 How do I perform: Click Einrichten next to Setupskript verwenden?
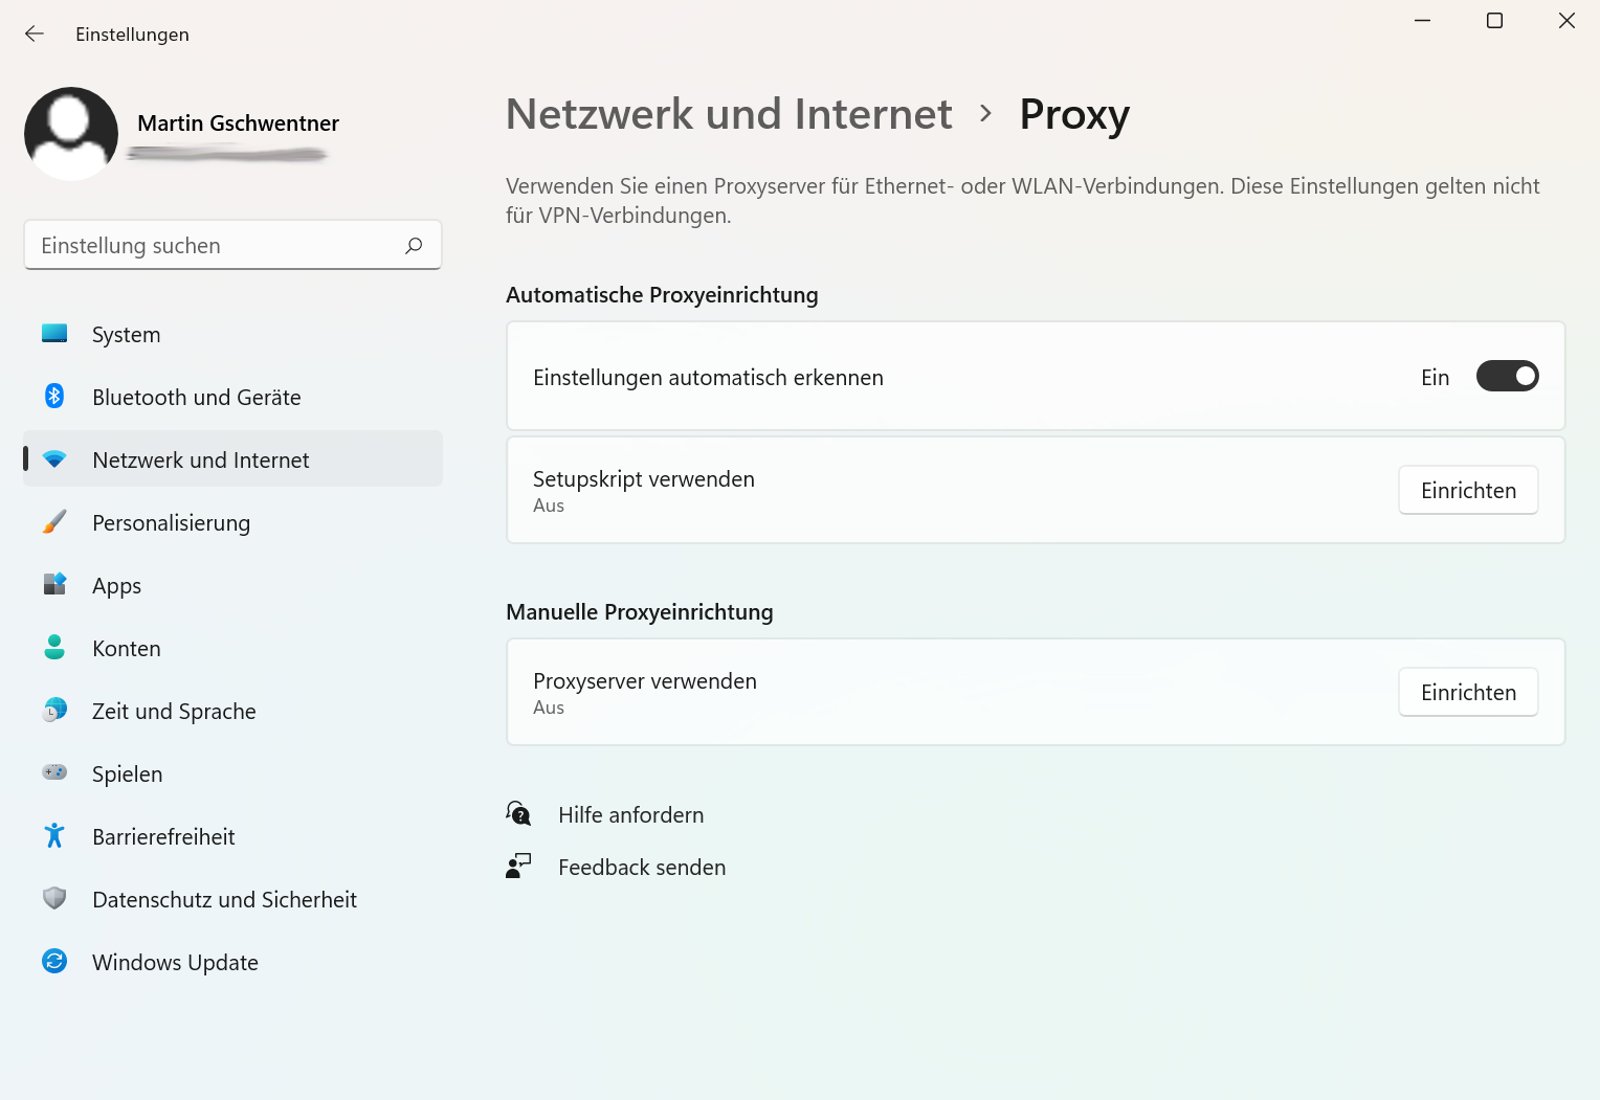point(1467,490)
